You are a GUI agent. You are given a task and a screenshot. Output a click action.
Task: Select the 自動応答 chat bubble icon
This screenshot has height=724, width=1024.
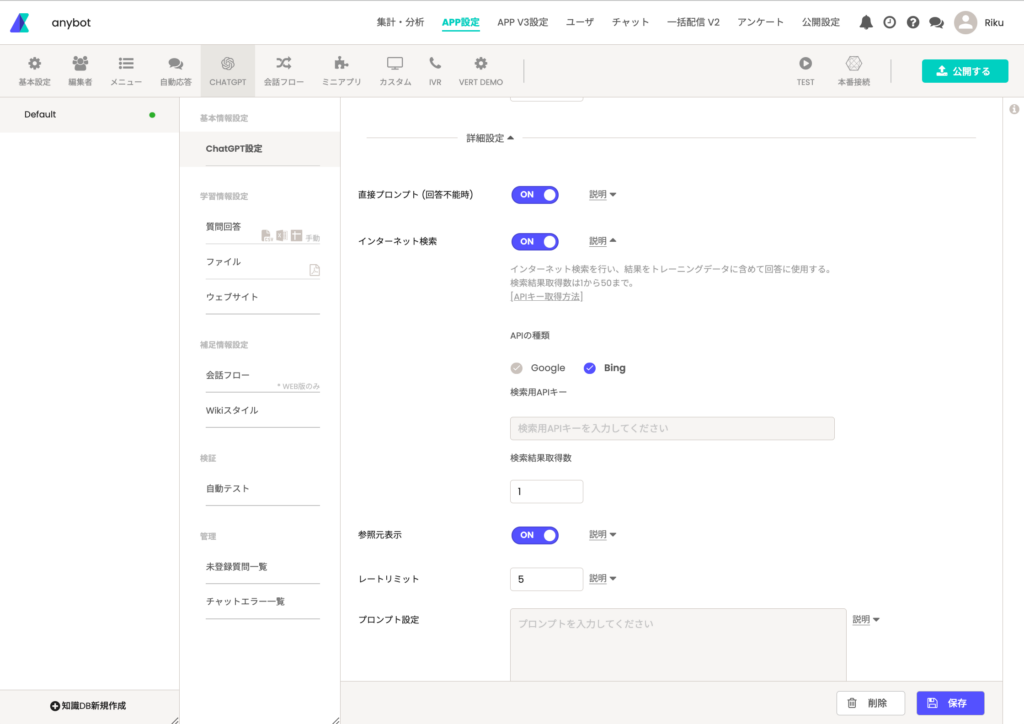pos(176,64)
